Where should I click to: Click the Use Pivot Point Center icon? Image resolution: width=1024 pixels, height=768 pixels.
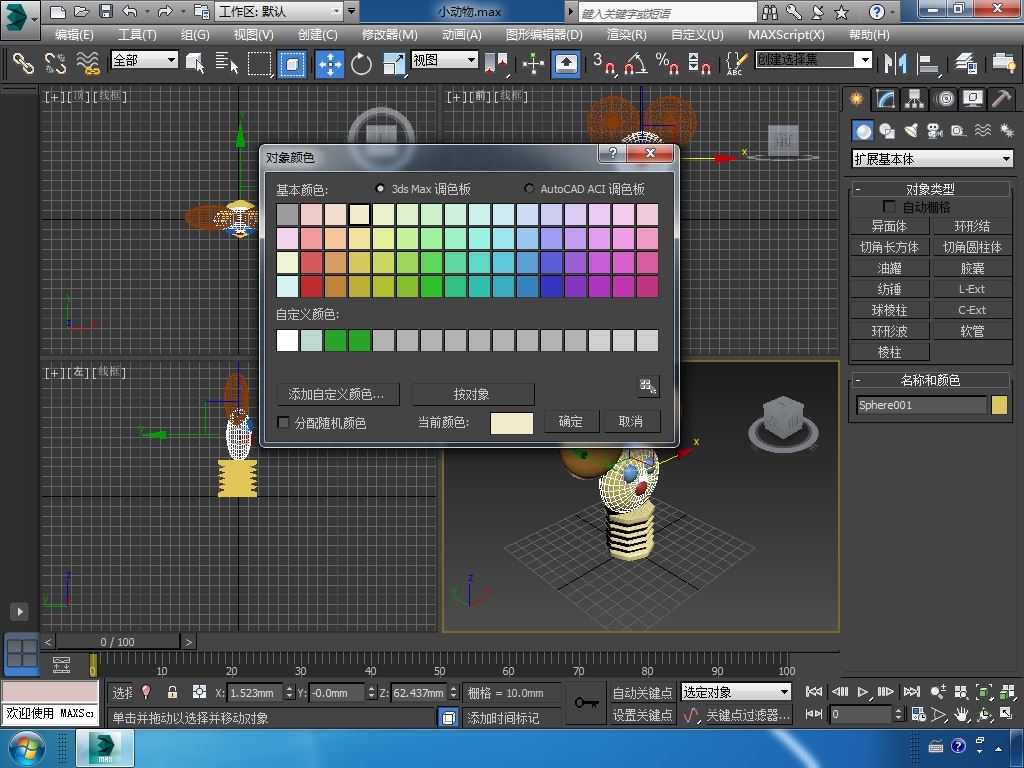coord(496,63)
